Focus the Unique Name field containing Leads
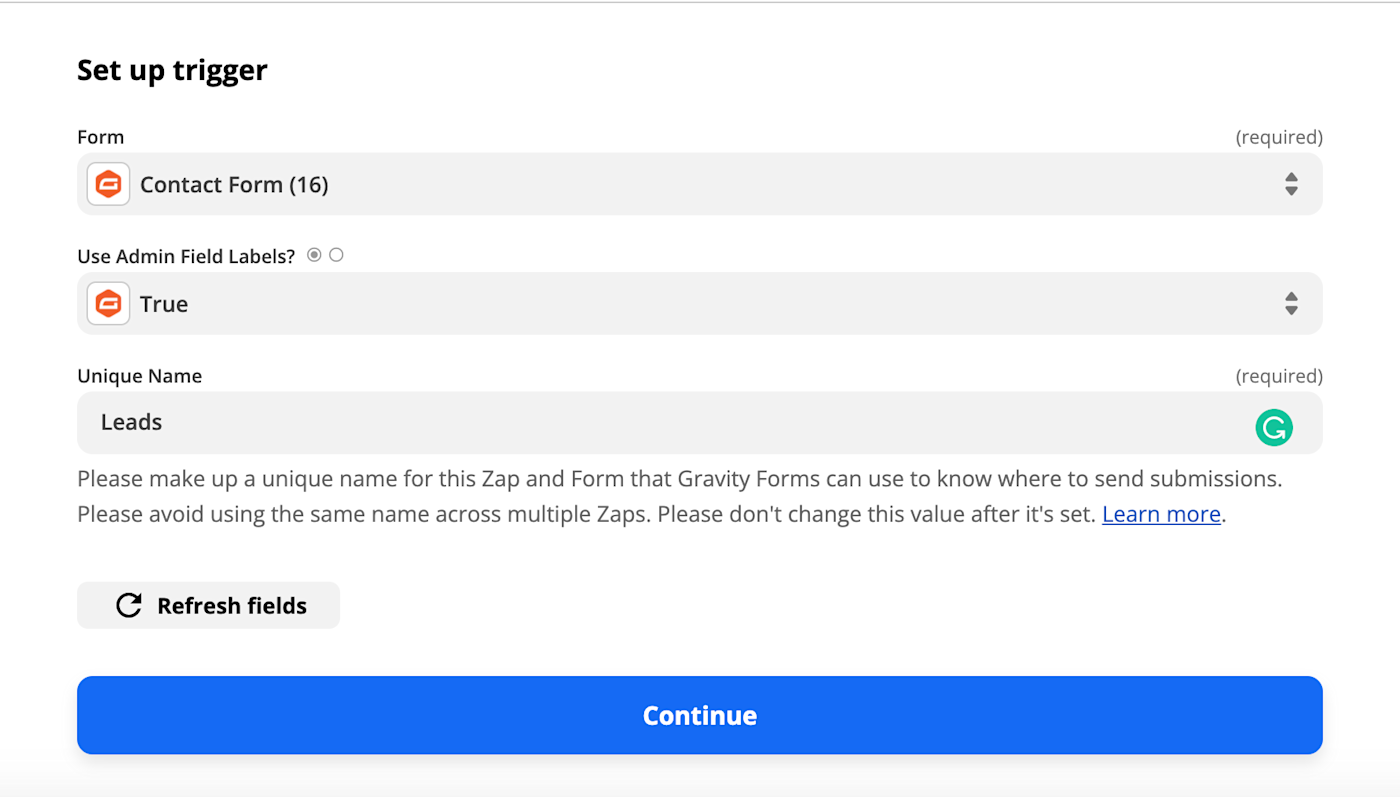1400x797 pixels. [x=660, y=422]
